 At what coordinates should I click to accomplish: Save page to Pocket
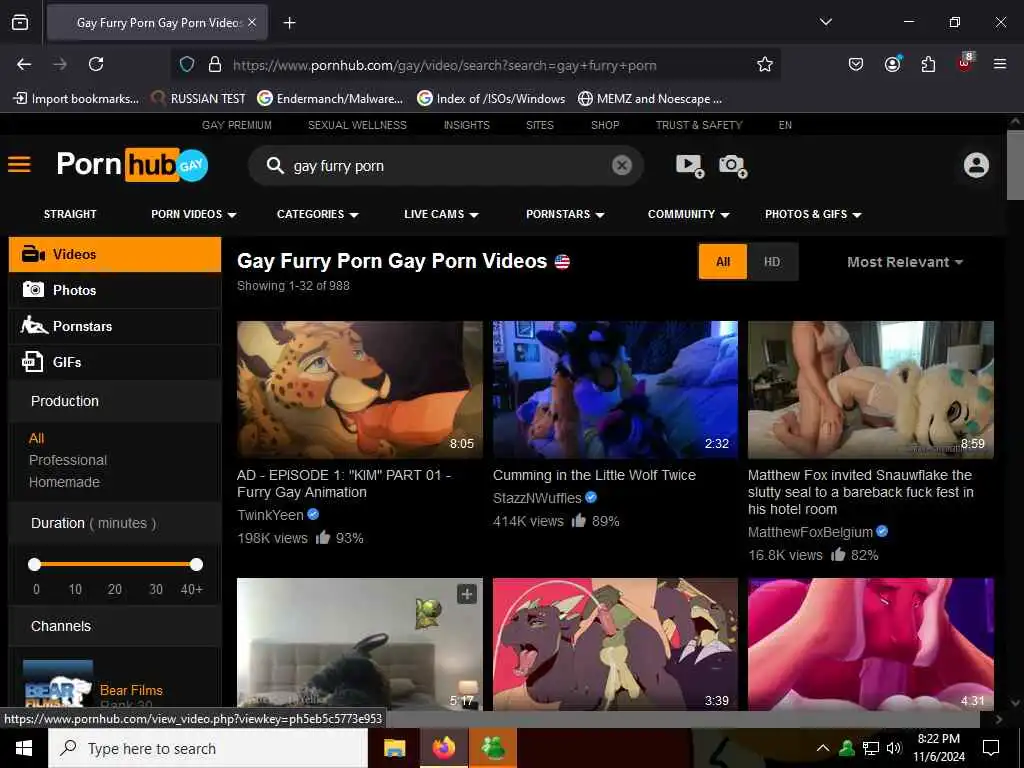(856, 64)
